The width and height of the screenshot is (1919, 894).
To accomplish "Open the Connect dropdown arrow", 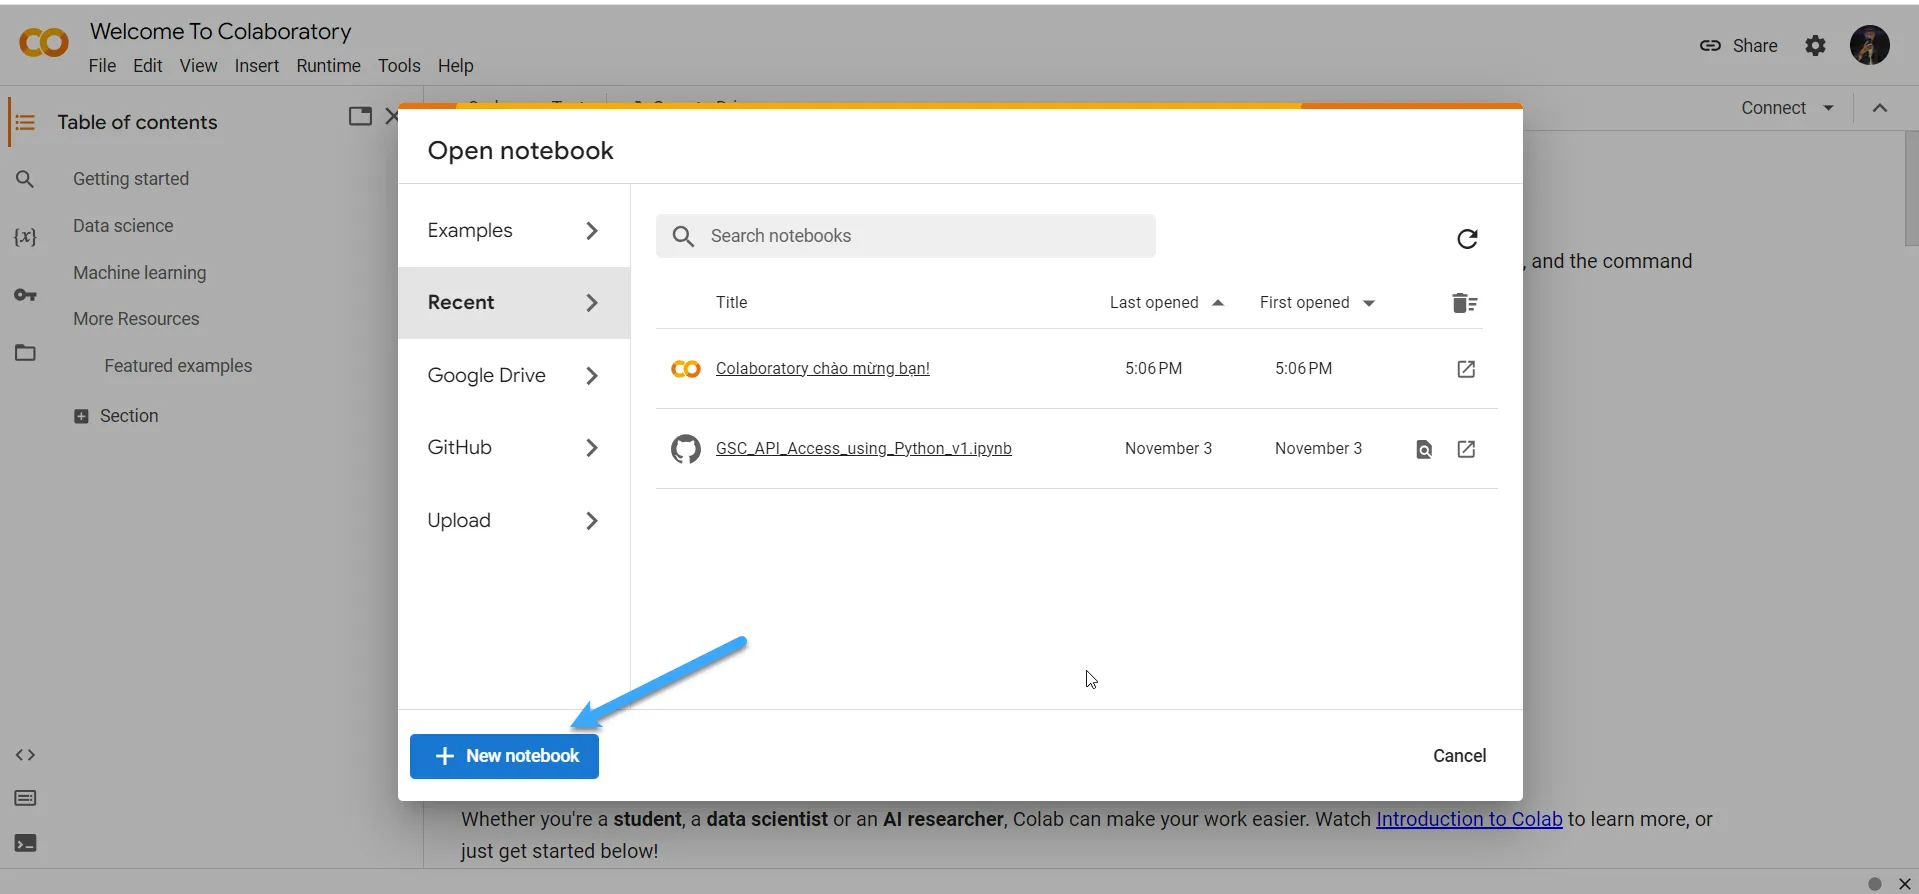I will (x=1828, y=108).
